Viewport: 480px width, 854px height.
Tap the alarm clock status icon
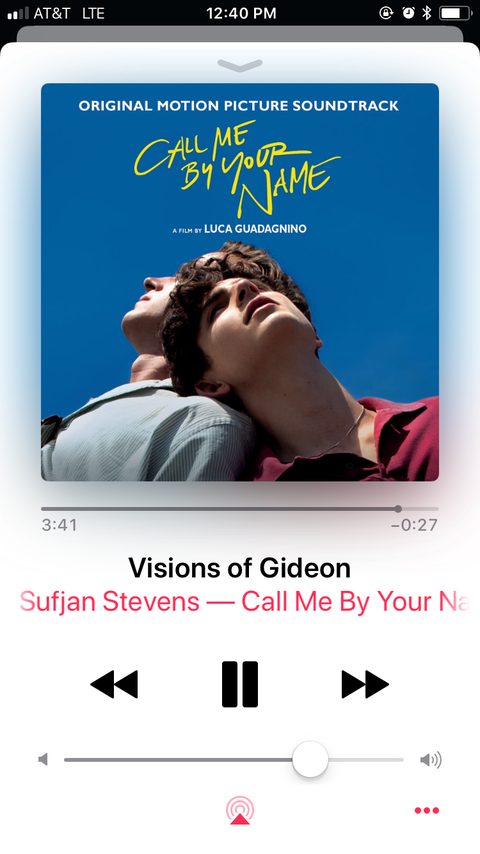pos(408,13)
